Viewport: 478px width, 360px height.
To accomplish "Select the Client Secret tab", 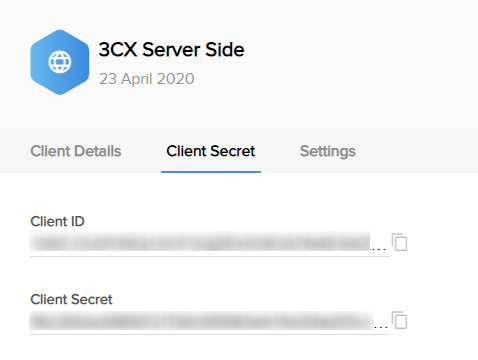I will click(x=211, y=151).
